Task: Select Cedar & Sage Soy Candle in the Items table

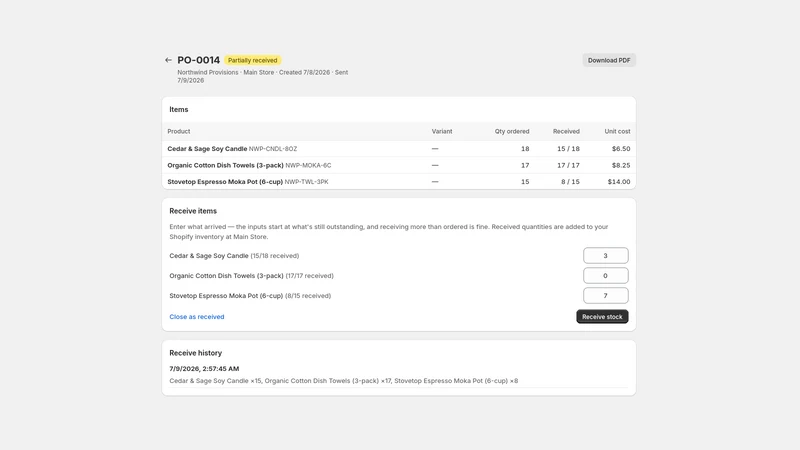Action: click(207, 149)
